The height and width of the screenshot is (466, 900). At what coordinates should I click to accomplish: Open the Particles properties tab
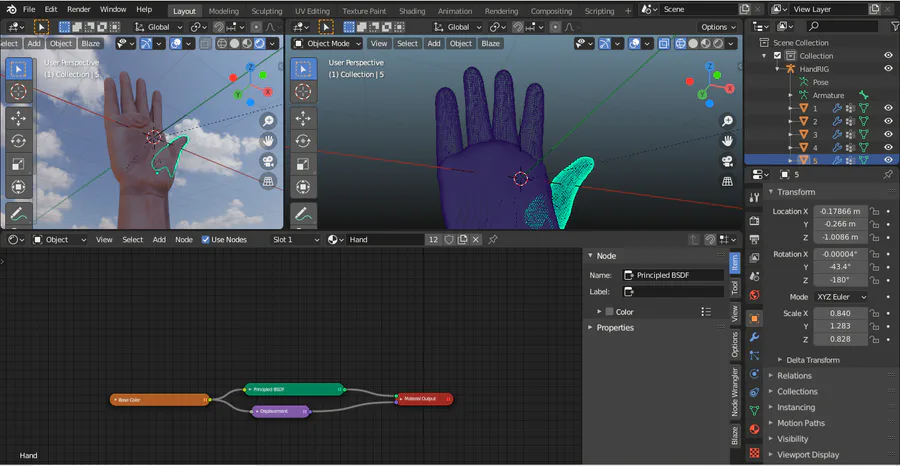tap(754, 356)
